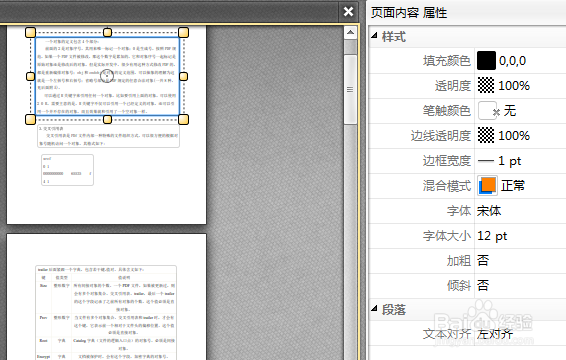Select the 填充颜色 property label
Screen dimensions: 566x360
[x=447, y=61]
